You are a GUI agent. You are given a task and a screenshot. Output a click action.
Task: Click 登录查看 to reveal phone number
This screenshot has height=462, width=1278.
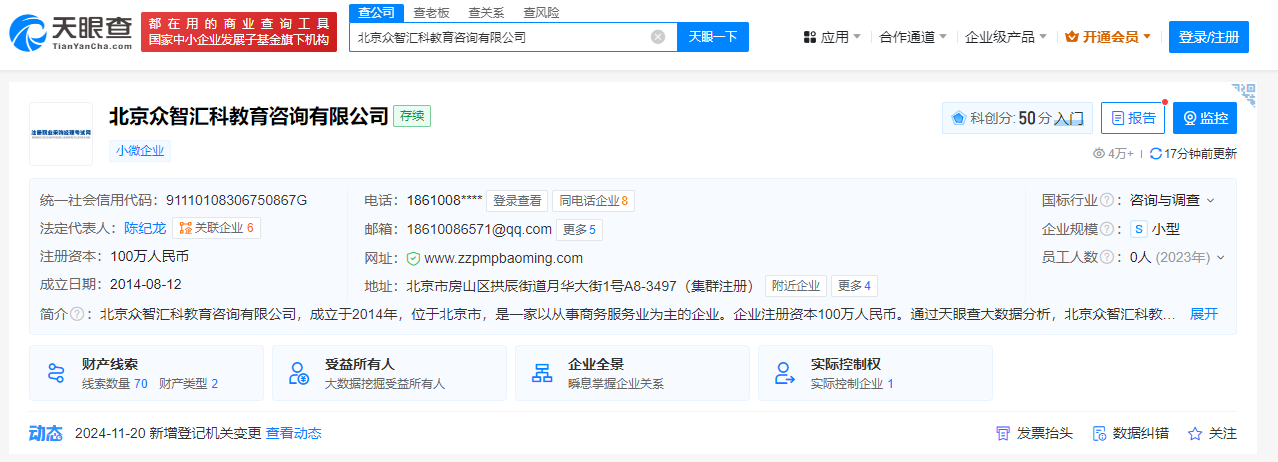(517, 200)
